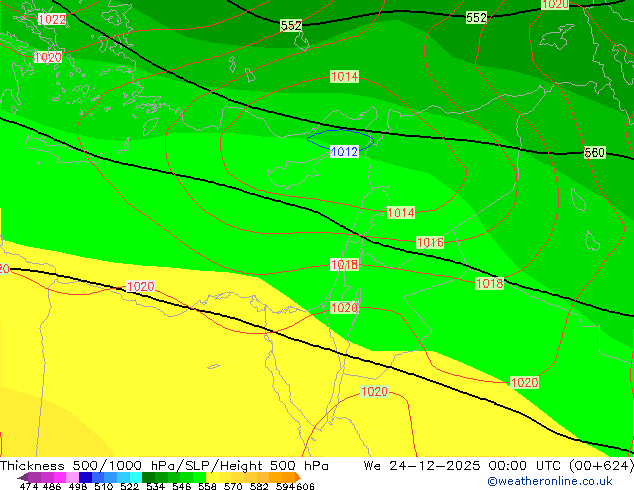The height and width of the screenshot is (490, 634).
Task: Click the 1022 isobar label
Action: (x=52, y=19)
